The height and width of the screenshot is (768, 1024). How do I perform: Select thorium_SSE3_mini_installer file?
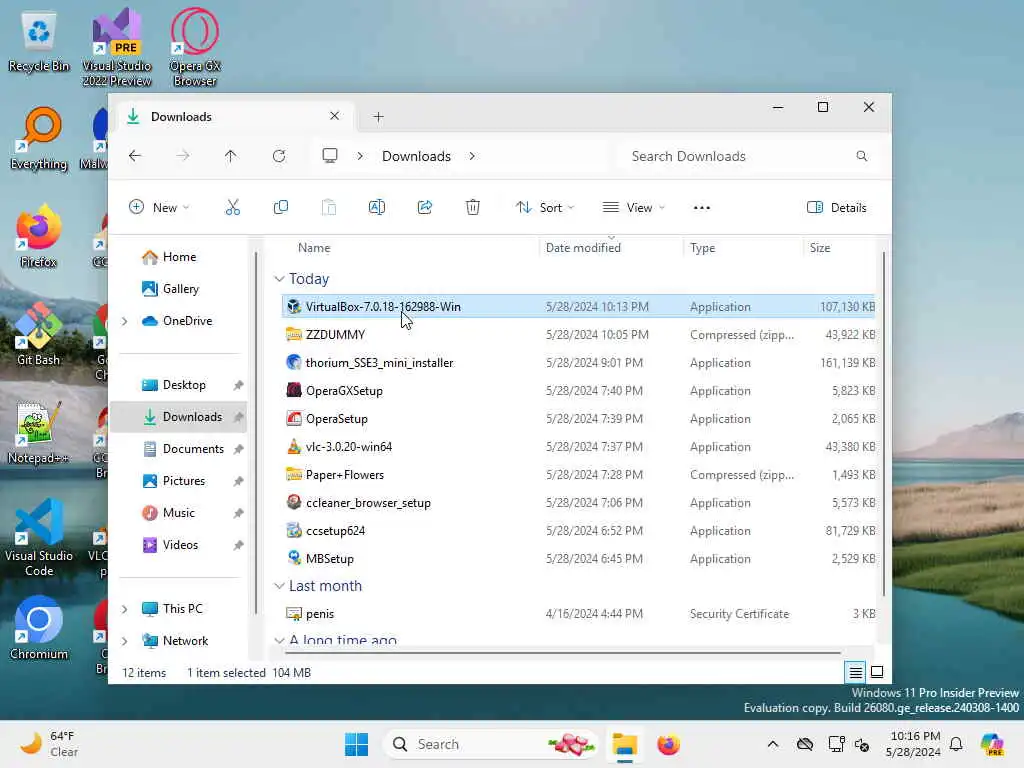click(578, 362)
